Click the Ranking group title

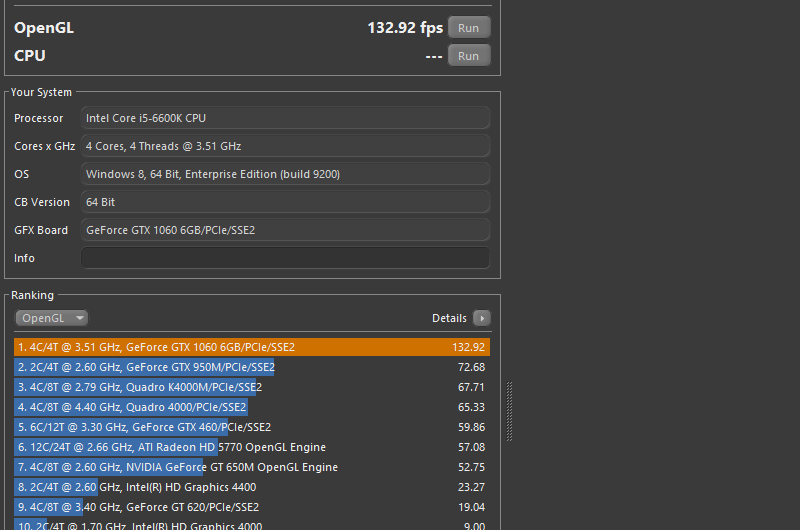pos(32,295)
